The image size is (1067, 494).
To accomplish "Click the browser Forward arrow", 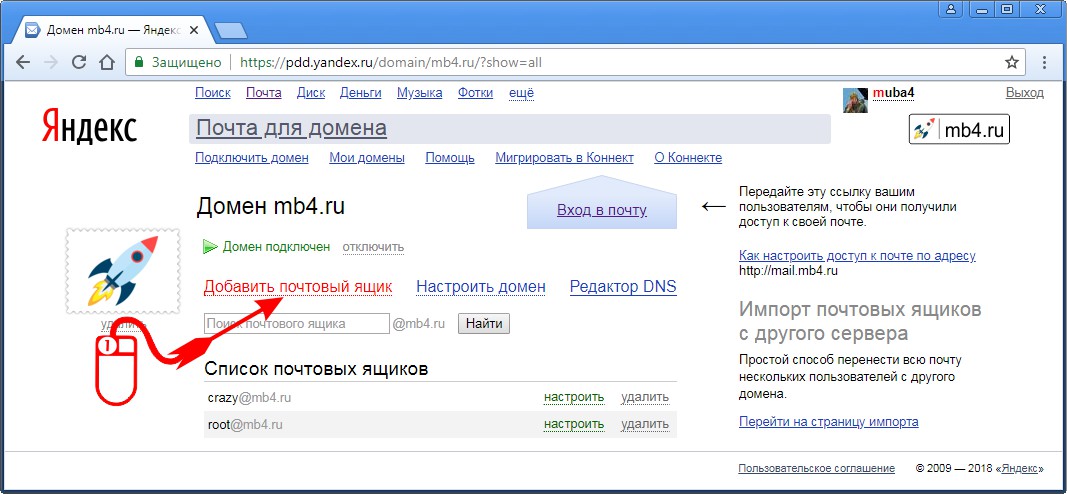I will pos(51,63).
